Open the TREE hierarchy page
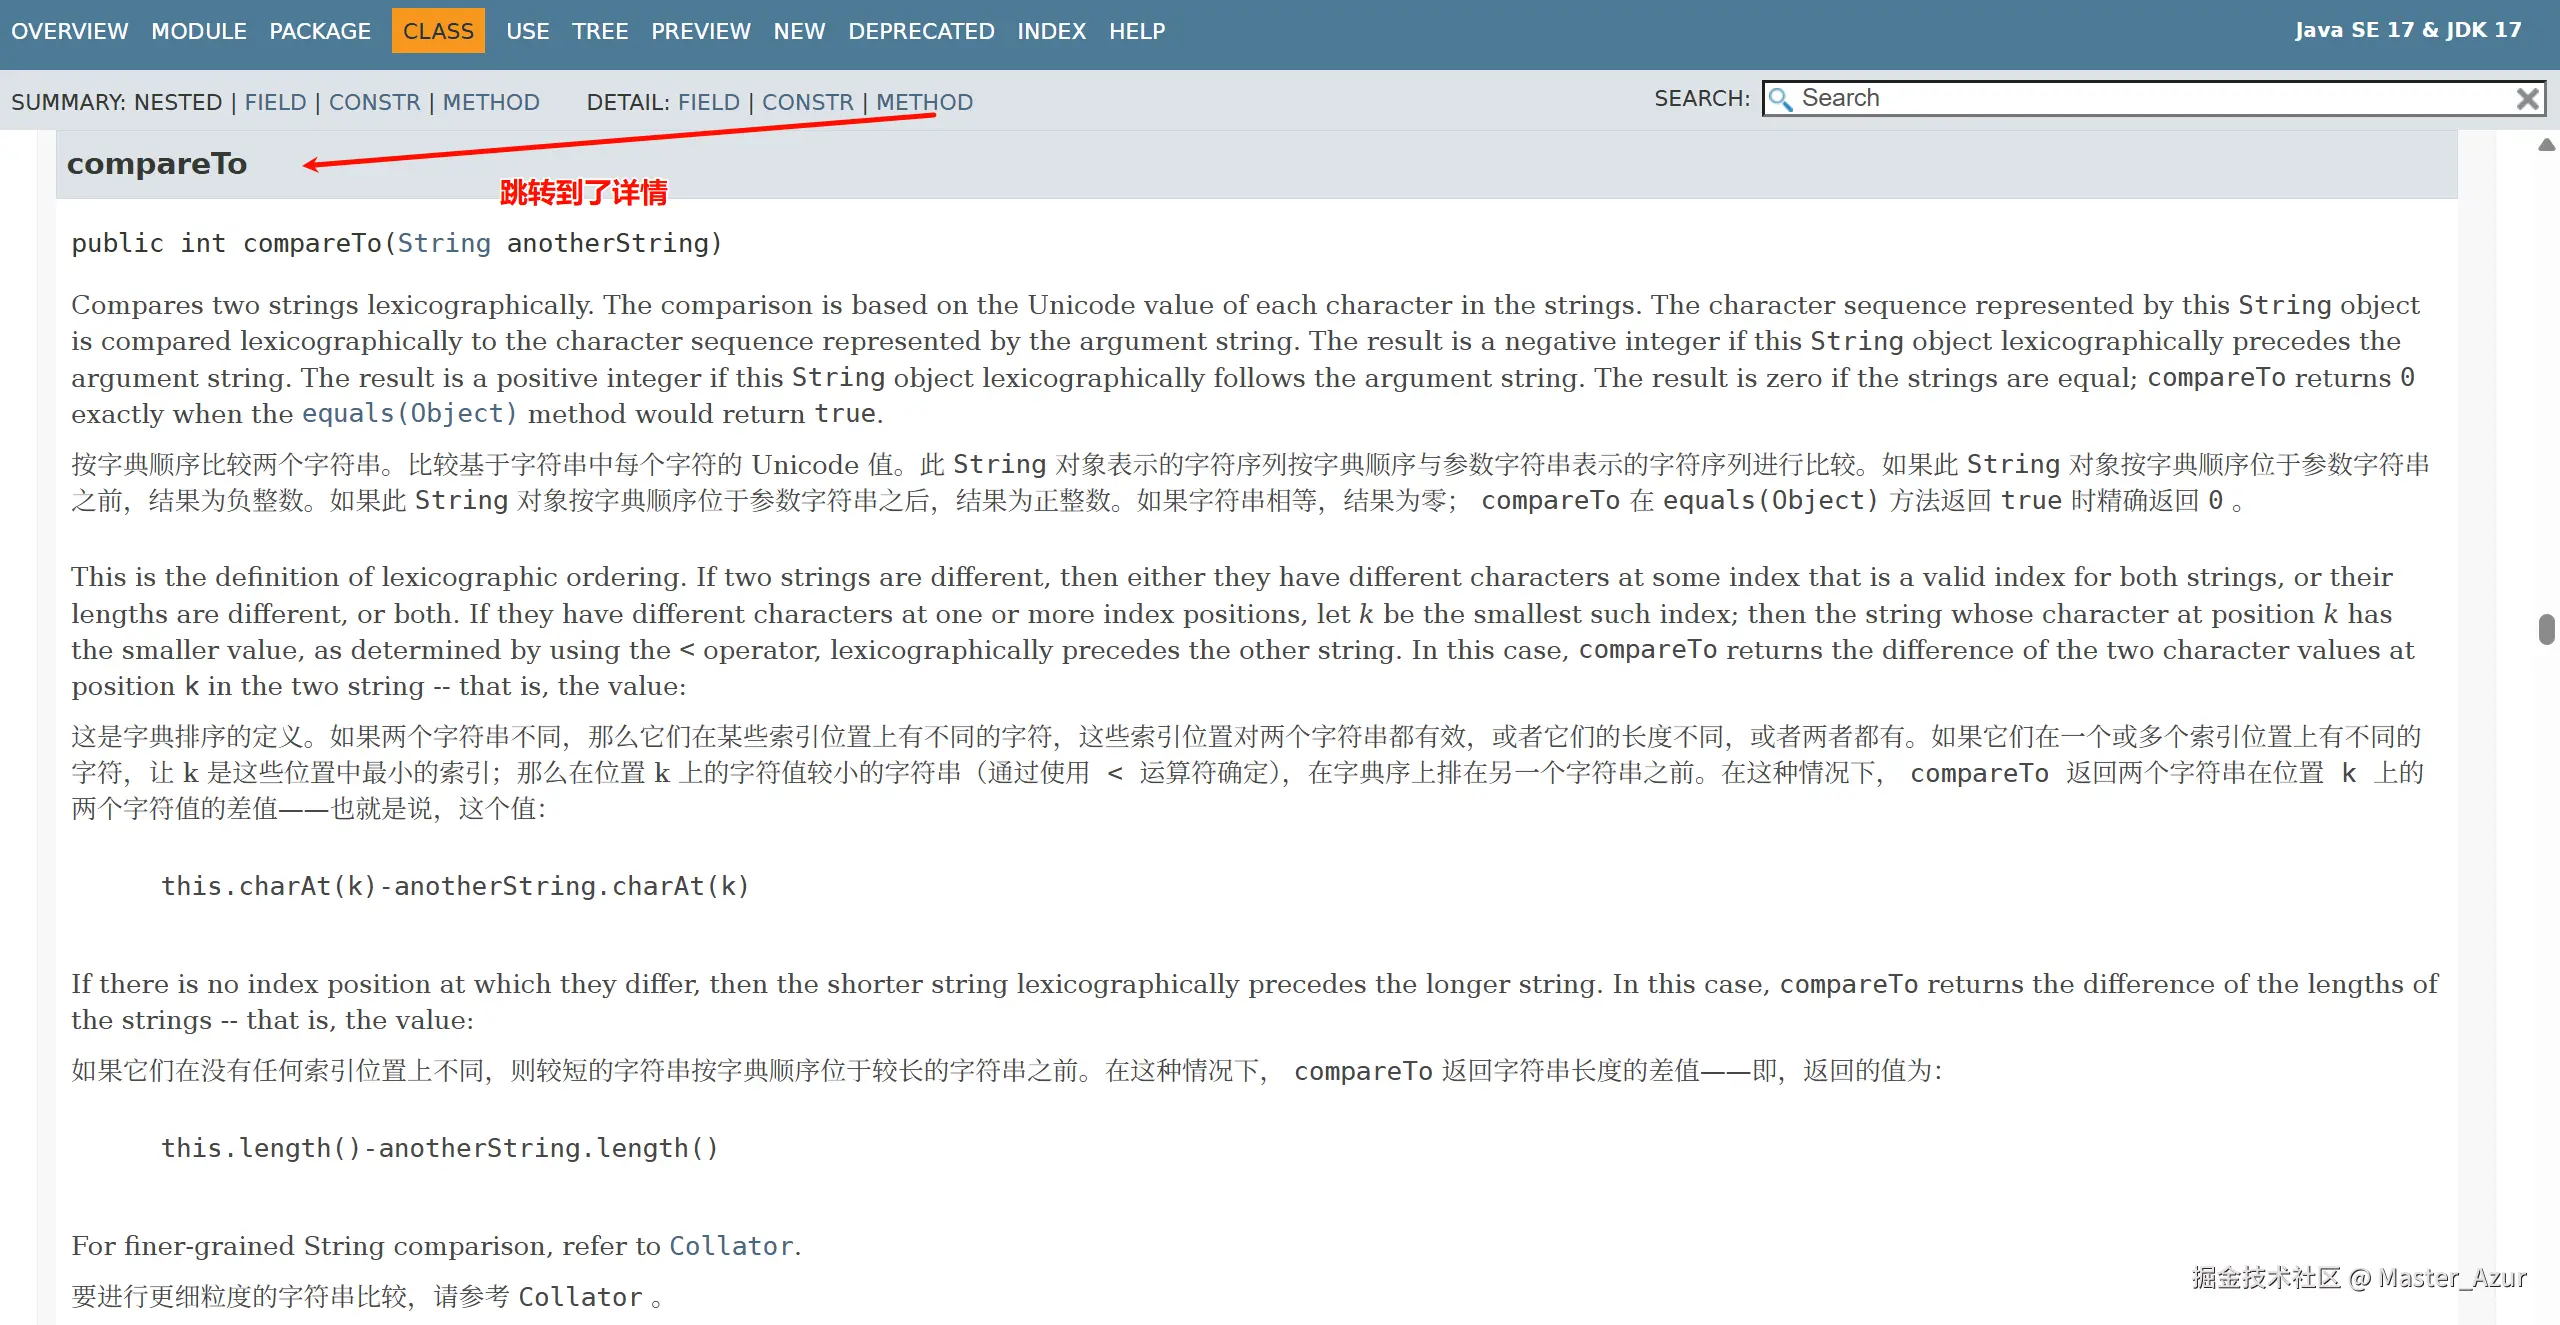Image resolution: width=2560 pixels, height=1325 pixels. 600,31
